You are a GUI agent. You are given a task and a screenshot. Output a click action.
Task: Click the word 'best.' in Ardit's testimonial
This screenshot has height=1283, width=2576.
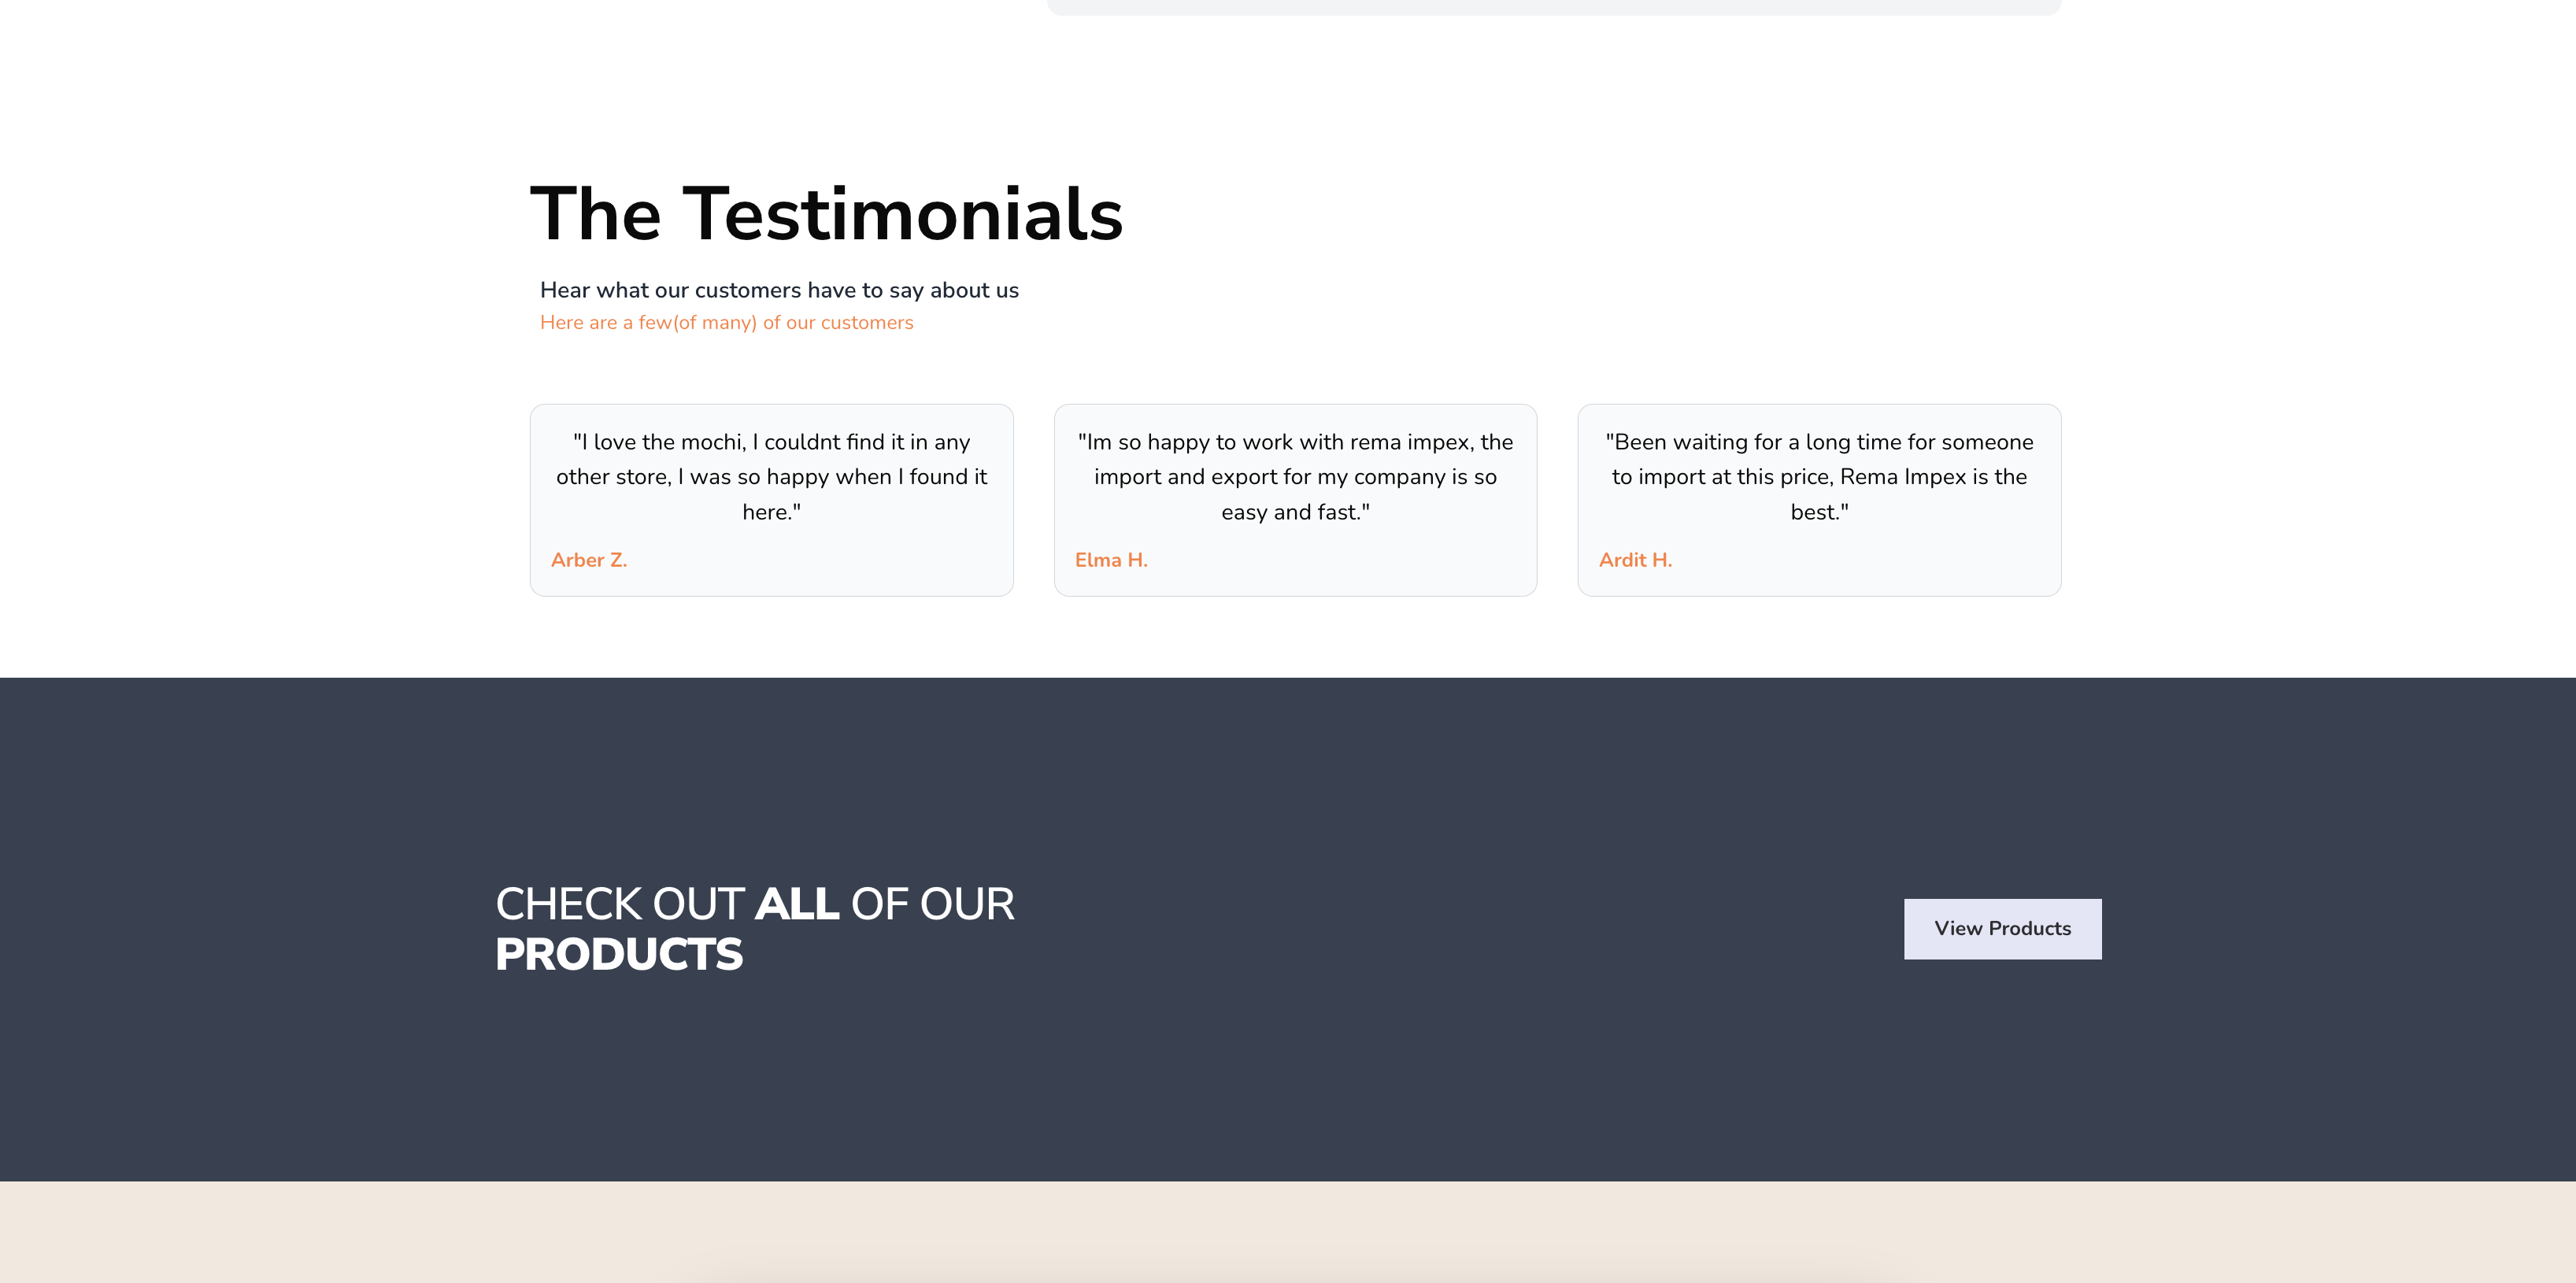click(x=1819, y=512)
